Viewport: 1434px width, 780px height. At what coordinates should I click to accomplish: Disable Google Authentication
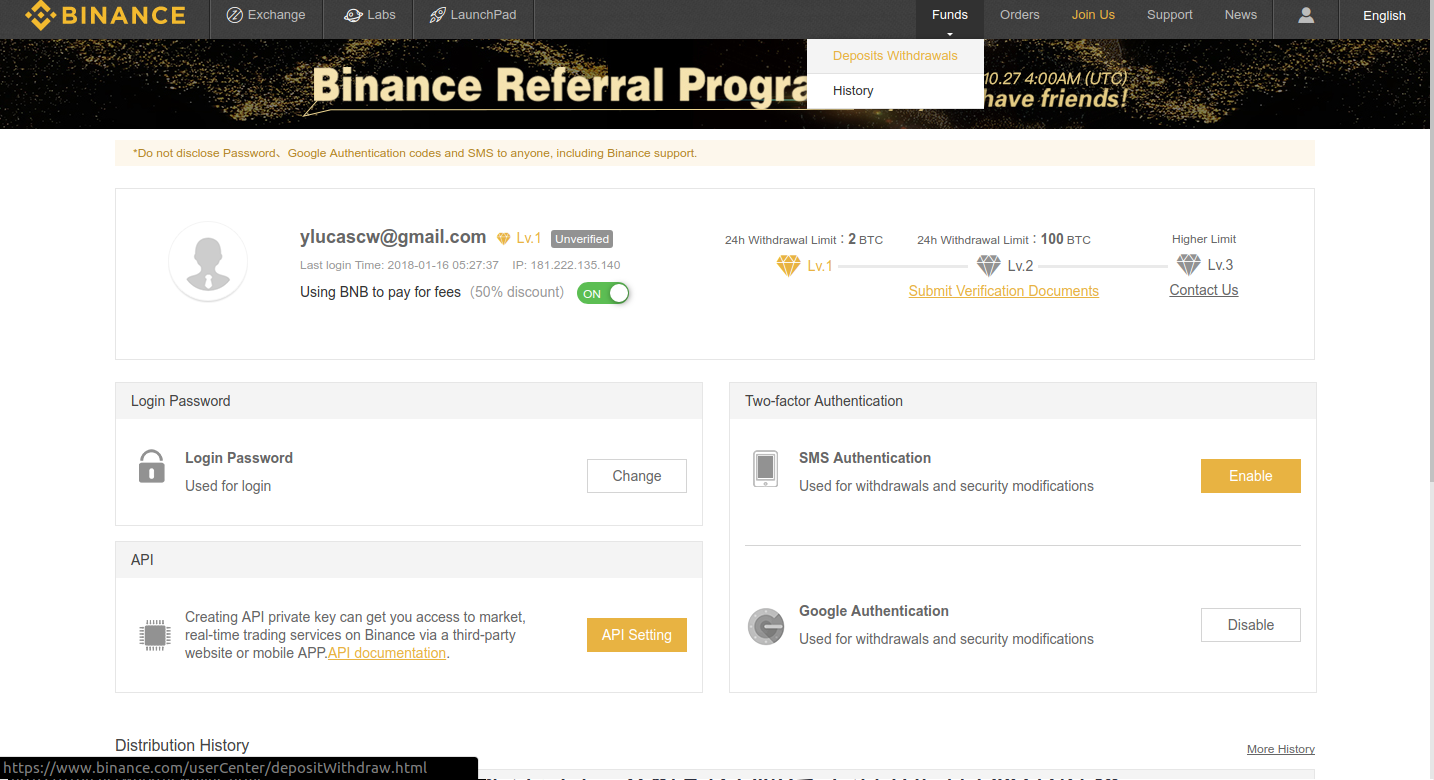(1250, 625)
